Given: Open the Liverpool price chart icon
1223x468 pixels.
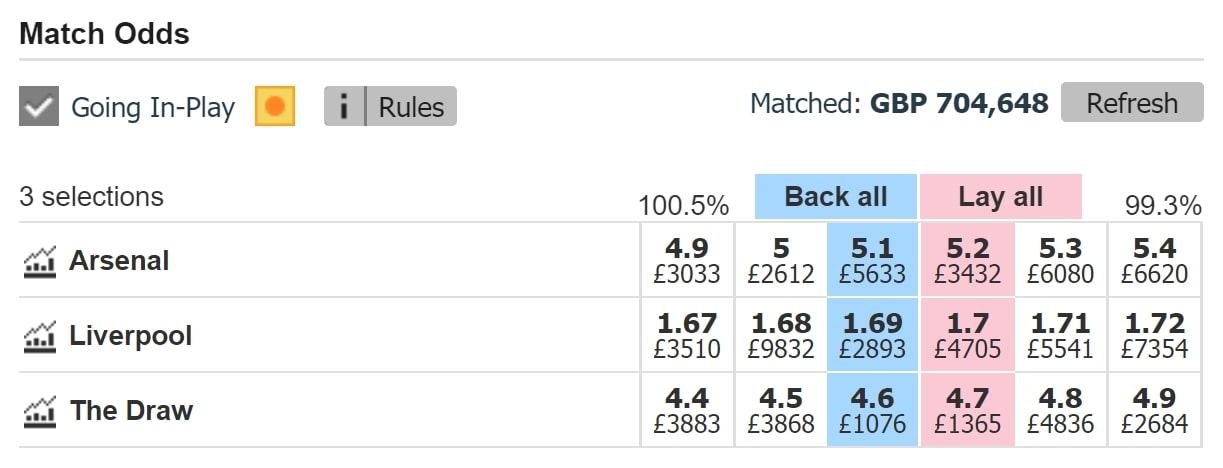Looking at the screenshot, I should [39, 337].
